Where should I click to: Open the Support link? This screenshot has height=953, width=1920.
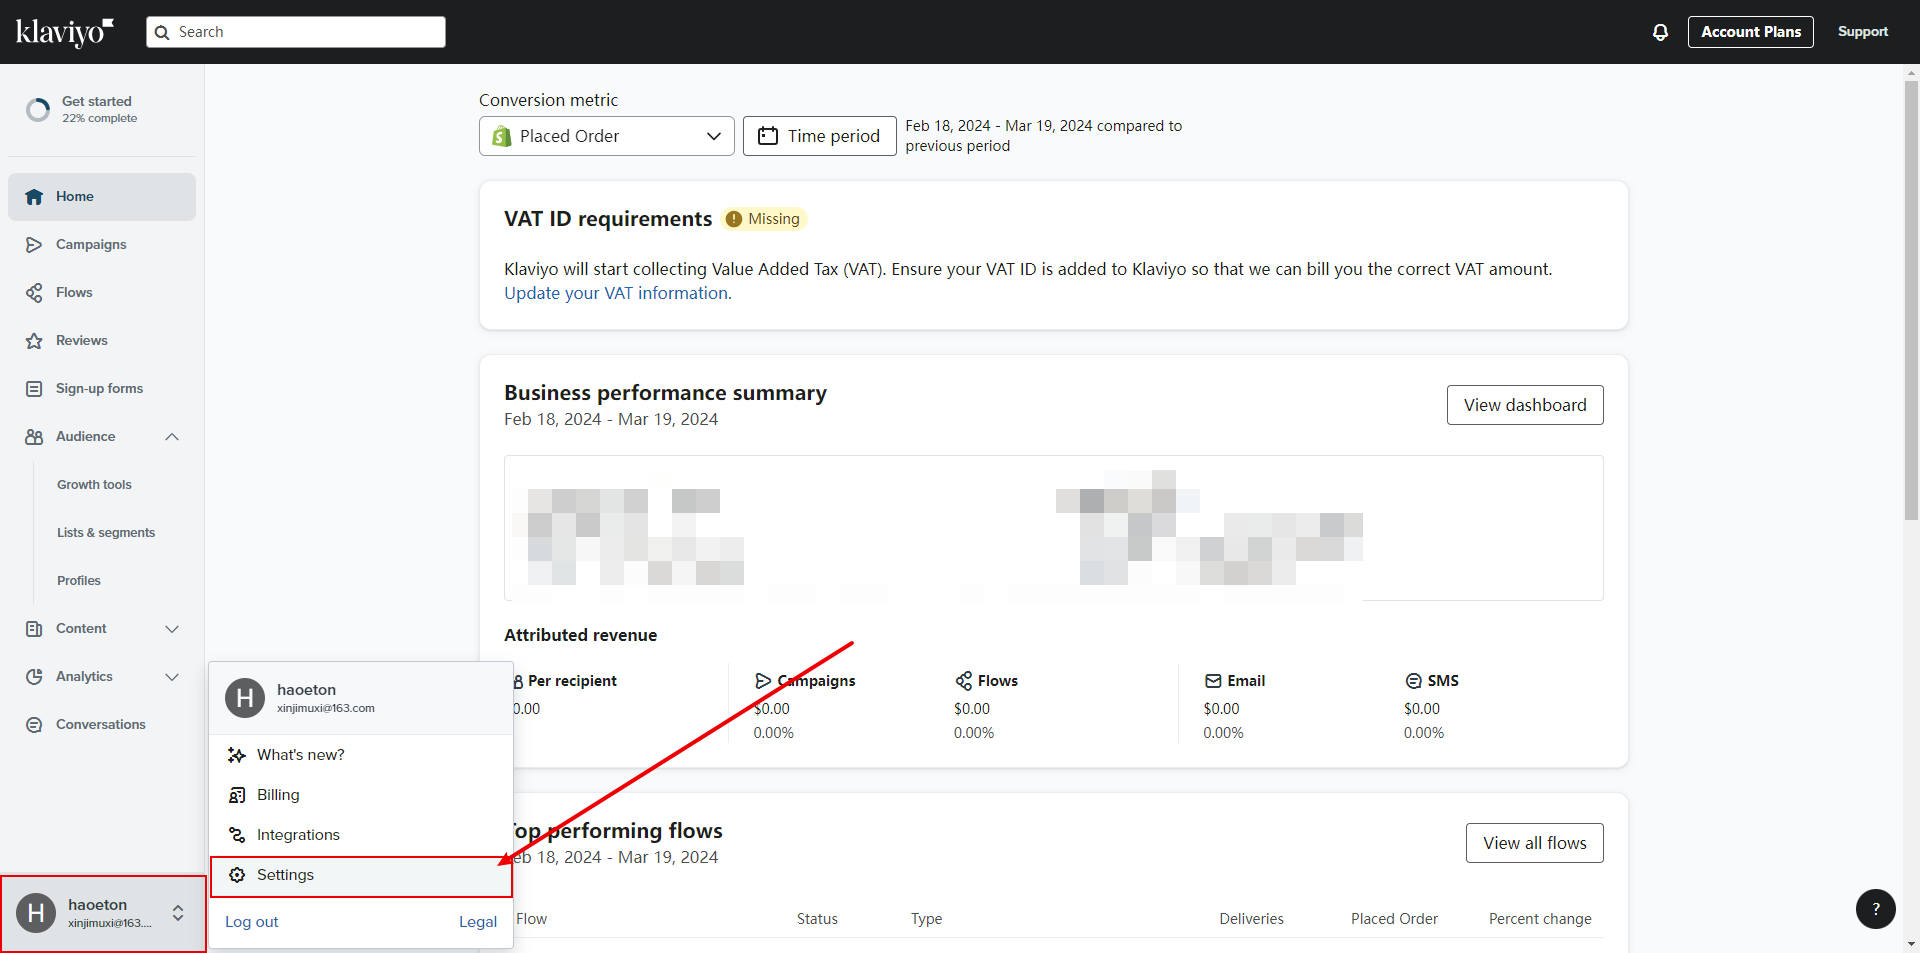pyautogui.click(x=1863, y=32)
